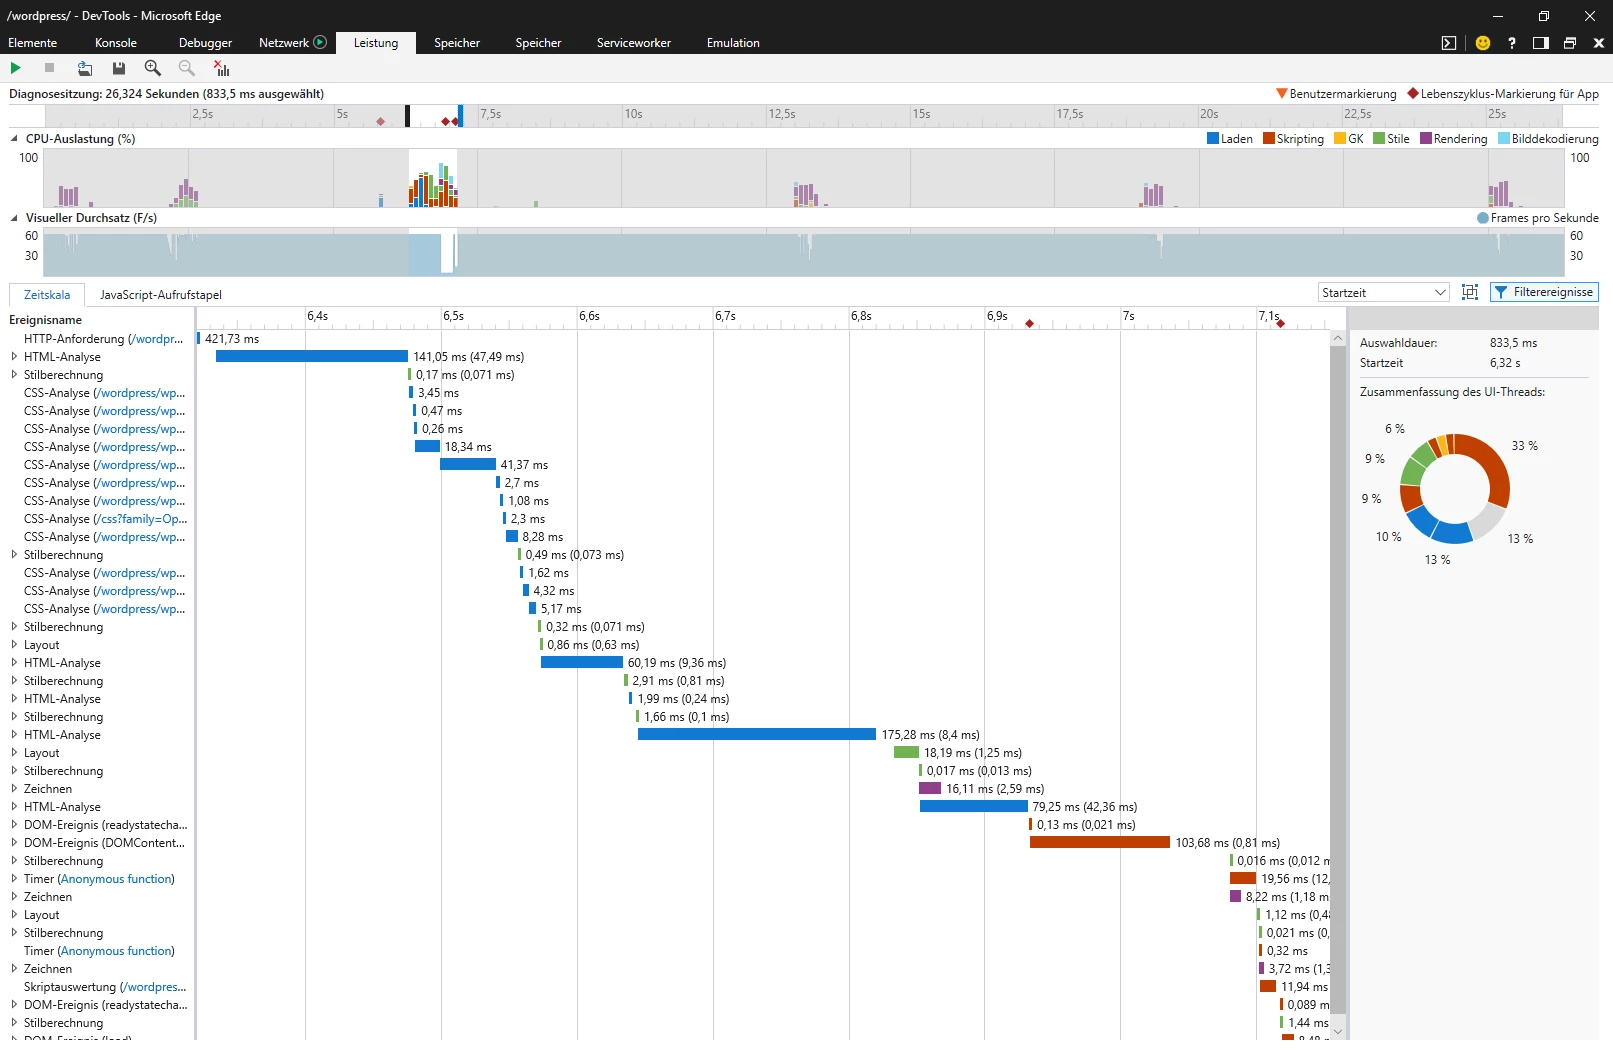Open the Anonymous function link in the 19,56 ms Timer row
Image resolution: width=1613 pixels, height=1050 pixels.
(116, 879)
